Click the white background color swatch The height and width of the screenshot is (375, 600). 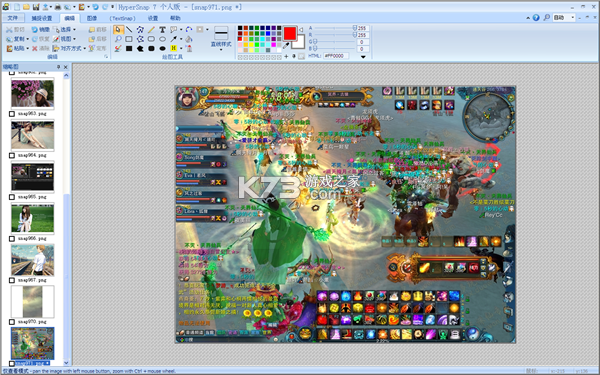pos(300,43)
